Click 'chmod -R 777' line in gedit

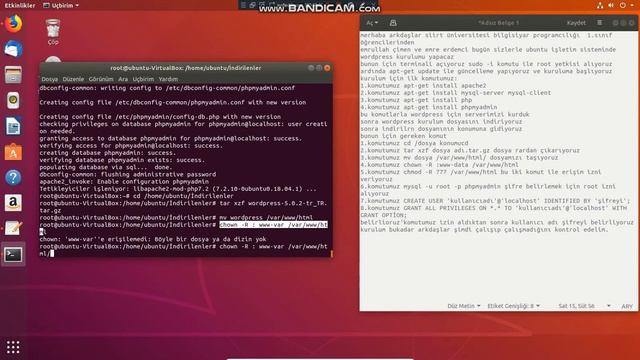(480, 176)
